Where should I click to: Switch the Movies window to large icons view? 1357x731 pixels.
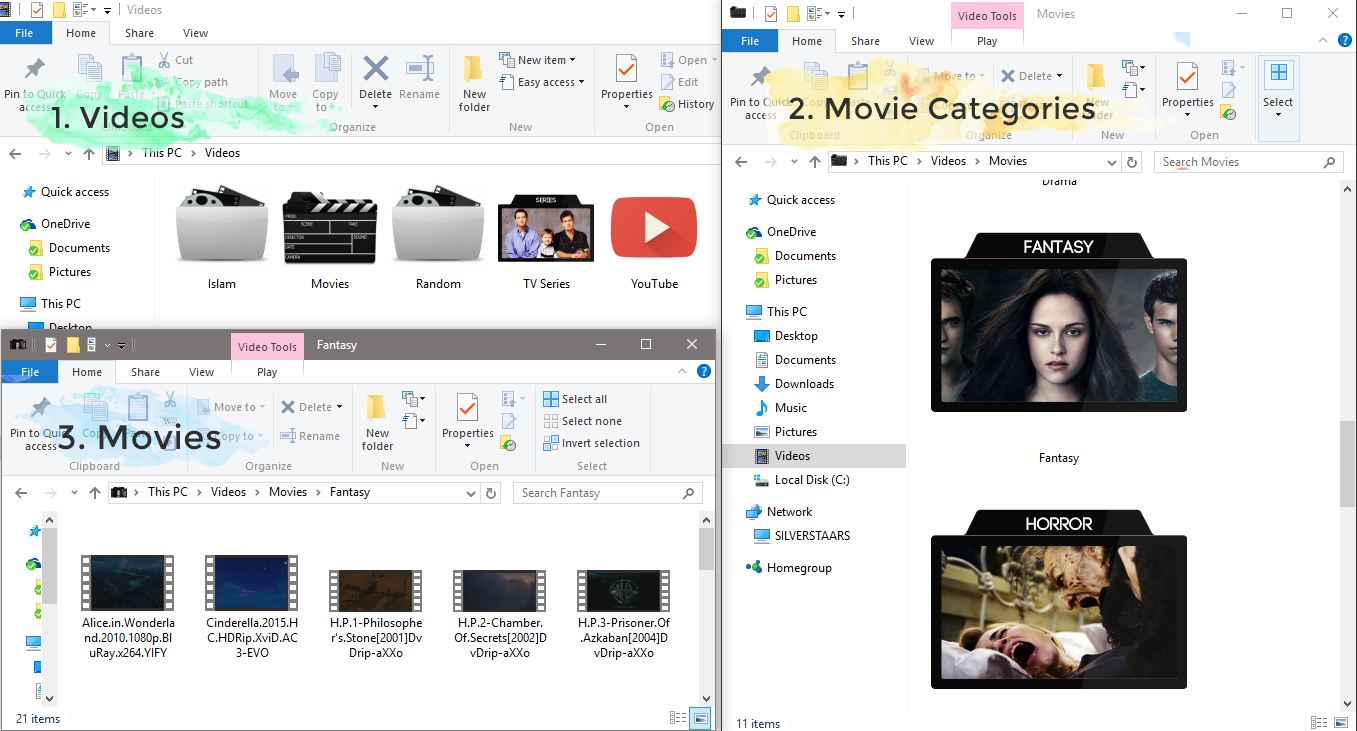(1341, 723)
